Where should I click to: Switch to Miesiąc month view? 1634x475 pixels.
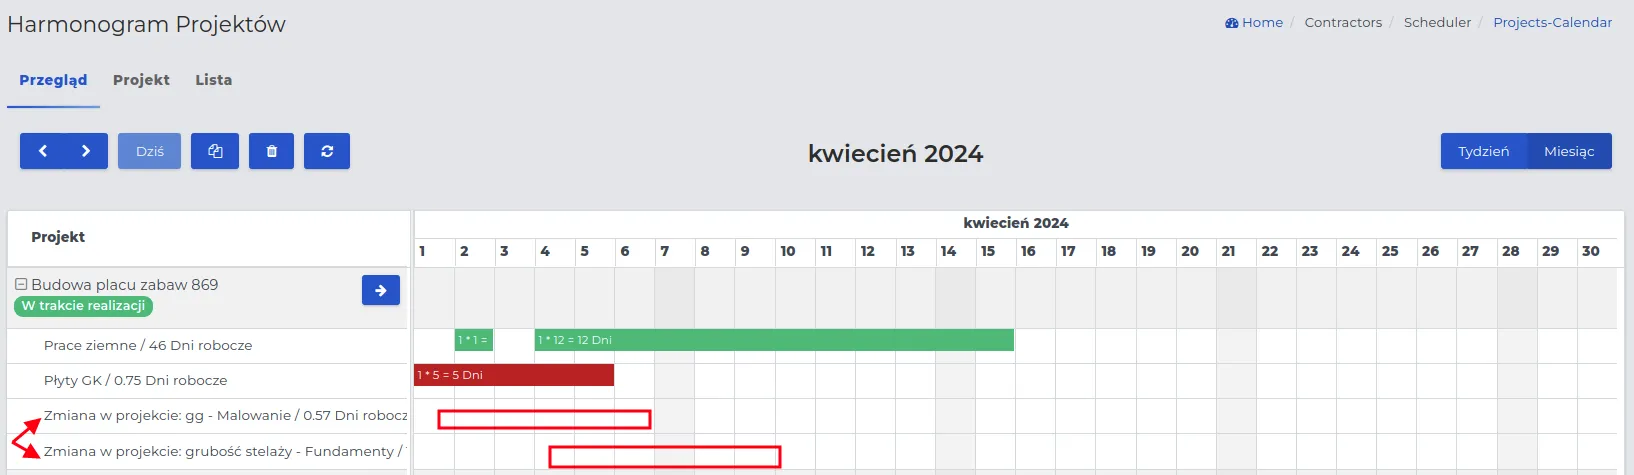(1569, 151)
